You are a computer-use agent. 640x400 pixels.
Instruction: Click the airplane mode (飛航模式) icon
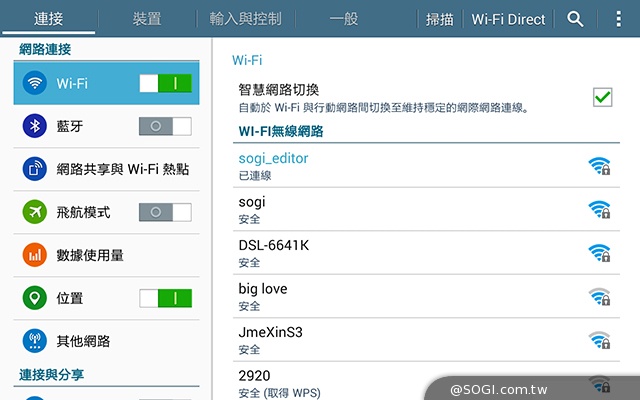pyautogui.click(x=35, y=212)
